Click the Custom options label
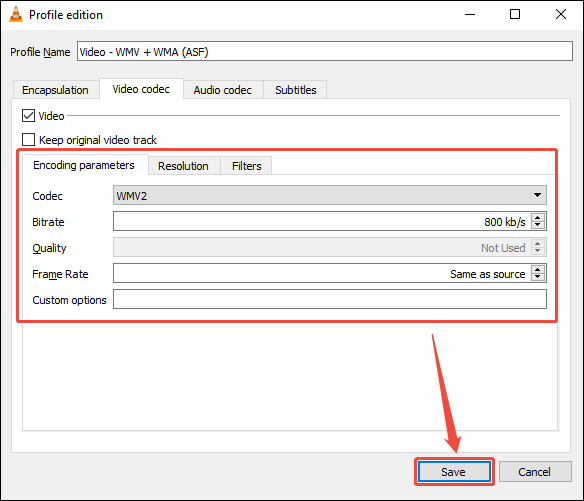Viewport: 584px width, 501px height. click(x=69, y=300)
